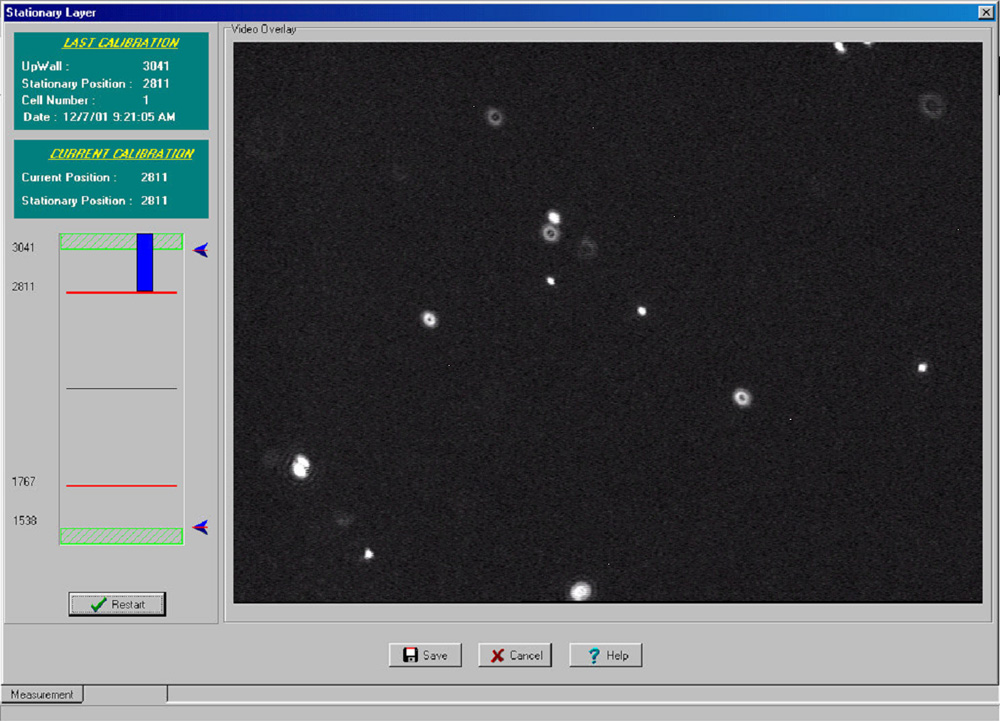Viewport: 1000px width, 721px height.
Task: Click the Stationary Position value in Current Calibration
Action: (154, 200)
